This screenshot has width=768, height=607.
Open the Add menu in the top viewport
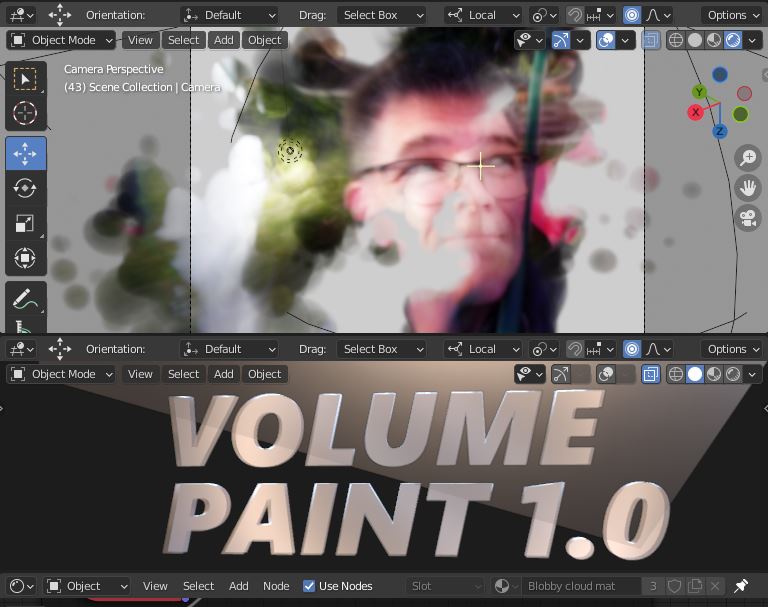point(223,40)
